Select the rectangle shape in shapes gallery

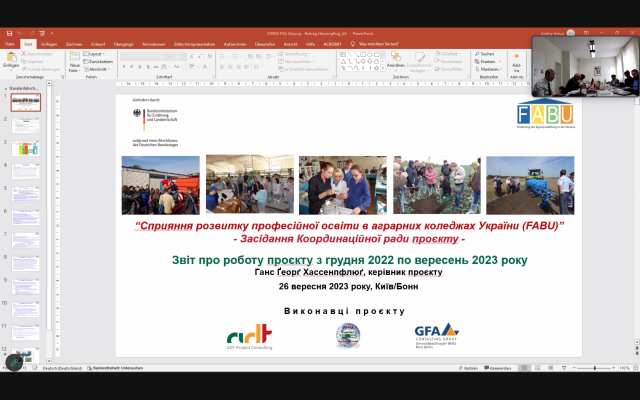[363, 54]
